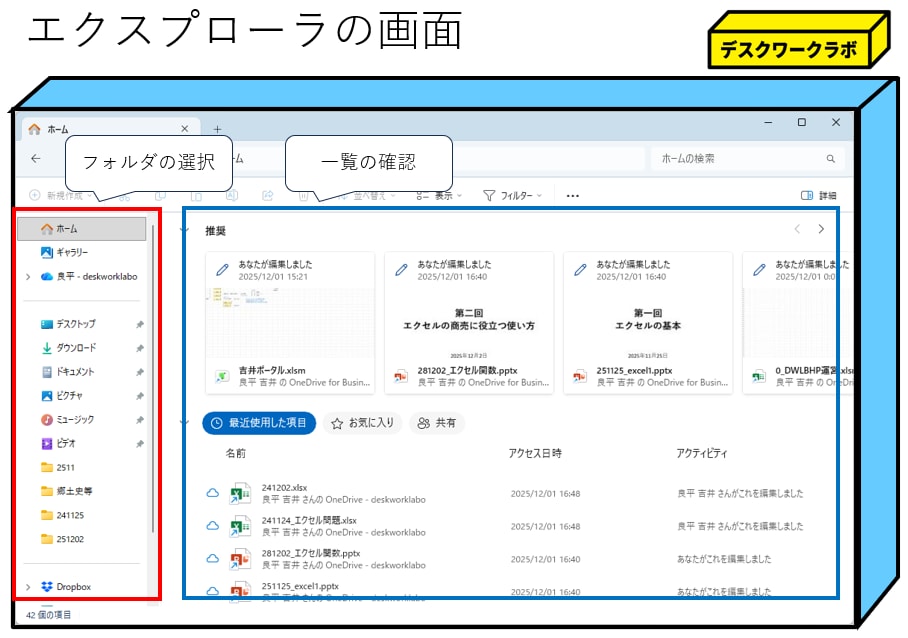Screen dimensions: 908x638
Task: Go back with the back arrow button
Action: (x=36, y=158)
